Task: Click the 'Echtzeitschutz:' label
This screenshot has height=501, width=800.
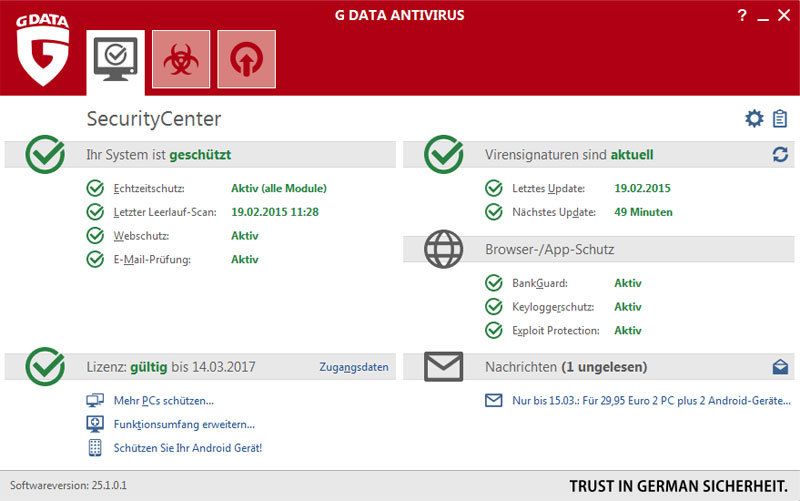Action: pyautogui.click(x=148, y=188)
